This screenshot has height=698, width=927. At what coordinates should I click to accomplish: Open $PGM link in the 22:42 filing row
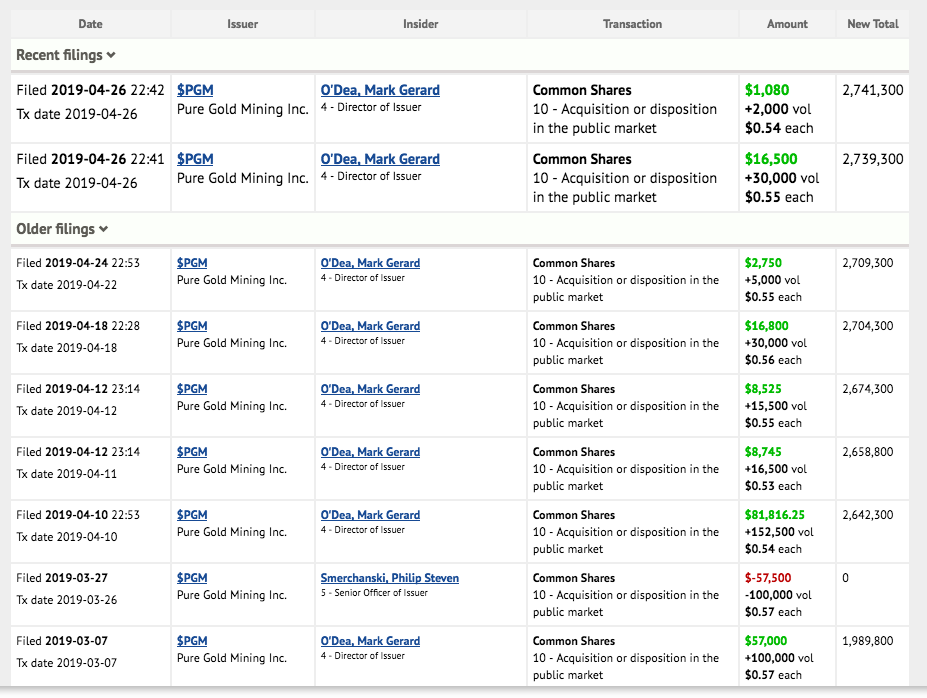(x=195, y=90)
